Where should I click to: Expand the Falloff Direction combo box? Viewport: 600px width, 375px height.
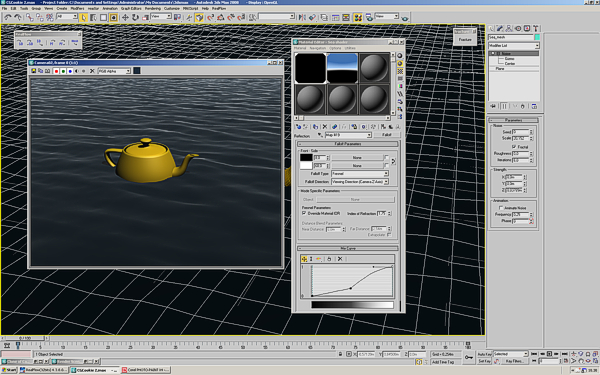click(360, 181)
